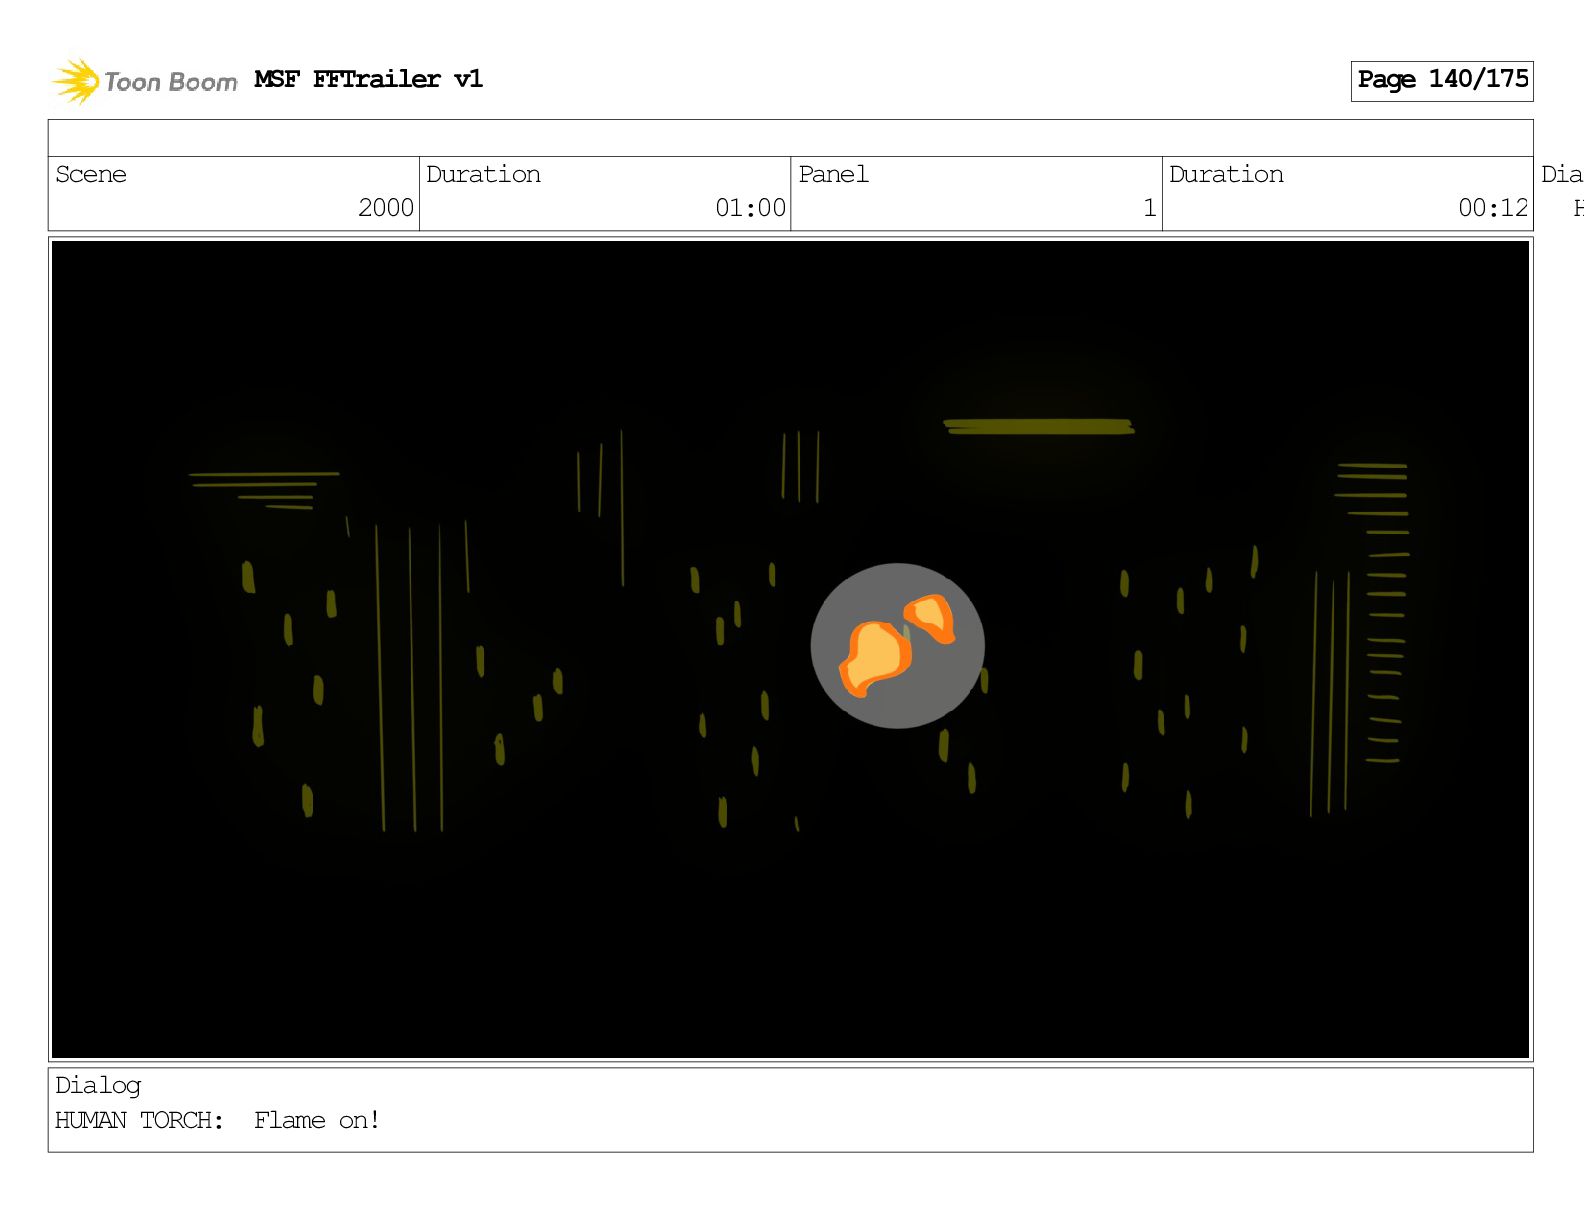This screenshot has width=1584, height=1224.
Task: Click the 'Dialog' caption label
Action: pos(98,1086)
